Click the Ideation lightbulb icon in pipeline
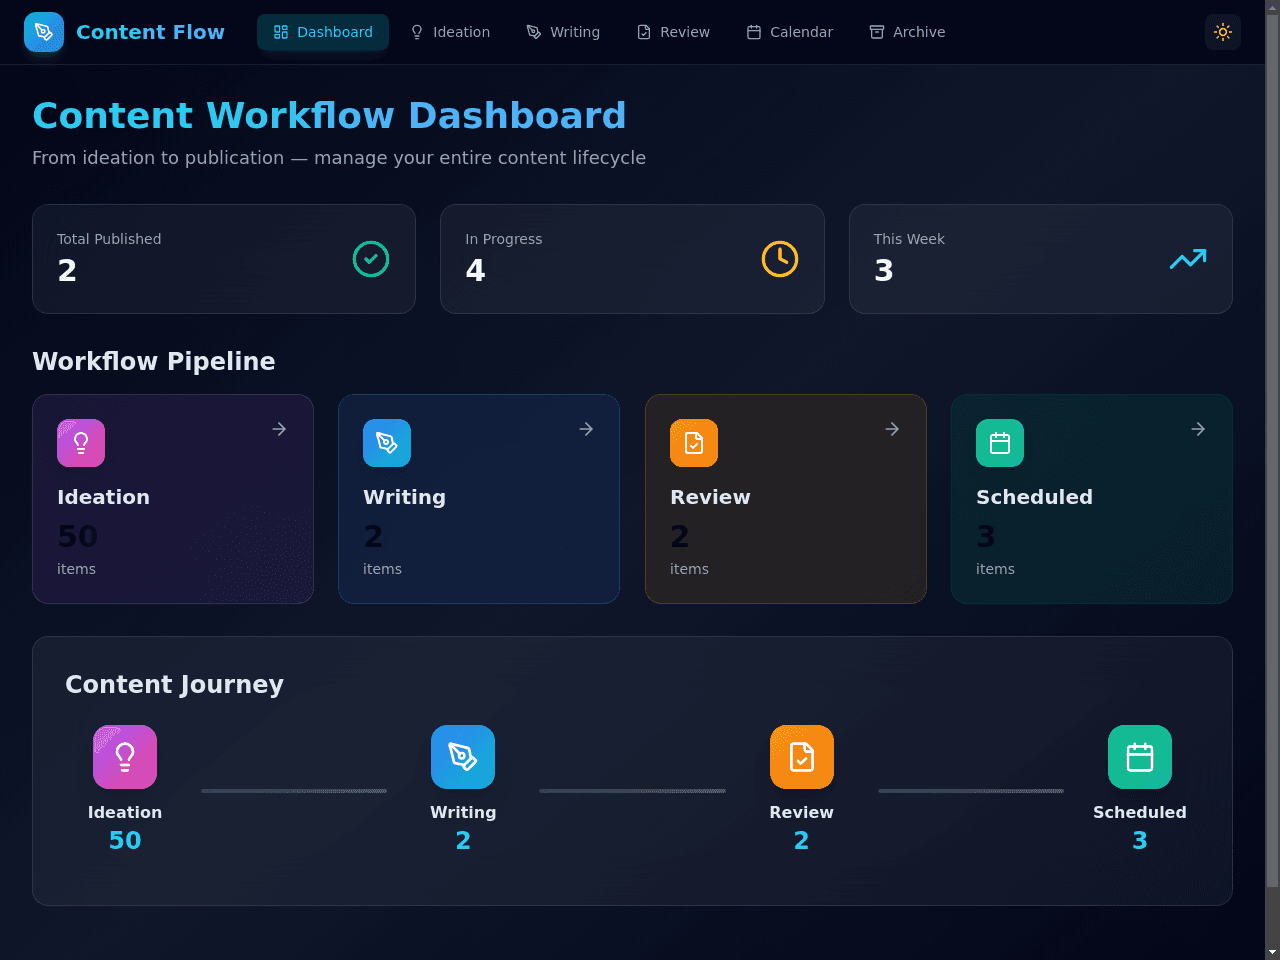This screenshot has height=960, width=1280. 81,443
